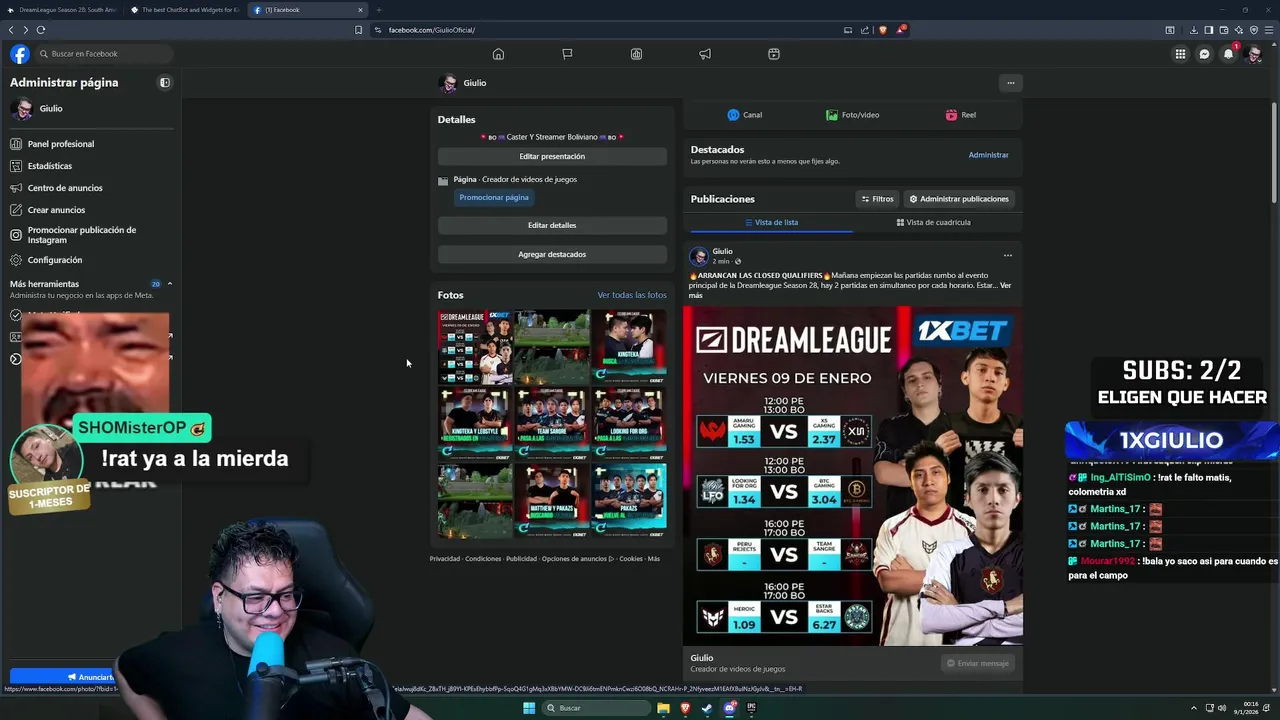Click the Editar detalles button
Screen dimensions: 1280x720
(x=552, y=225)
